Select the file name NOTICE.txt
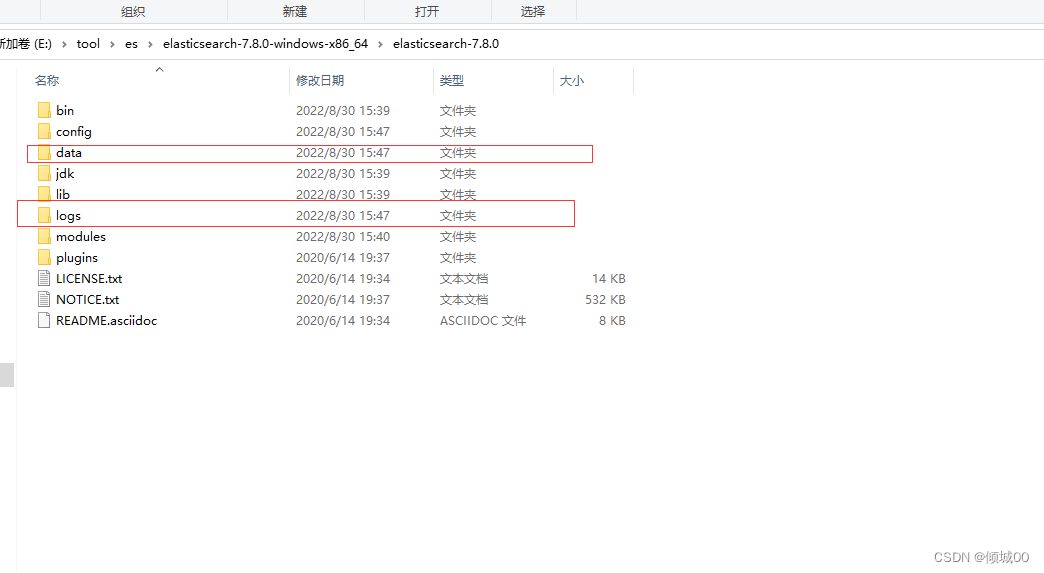 coord(87,299)
